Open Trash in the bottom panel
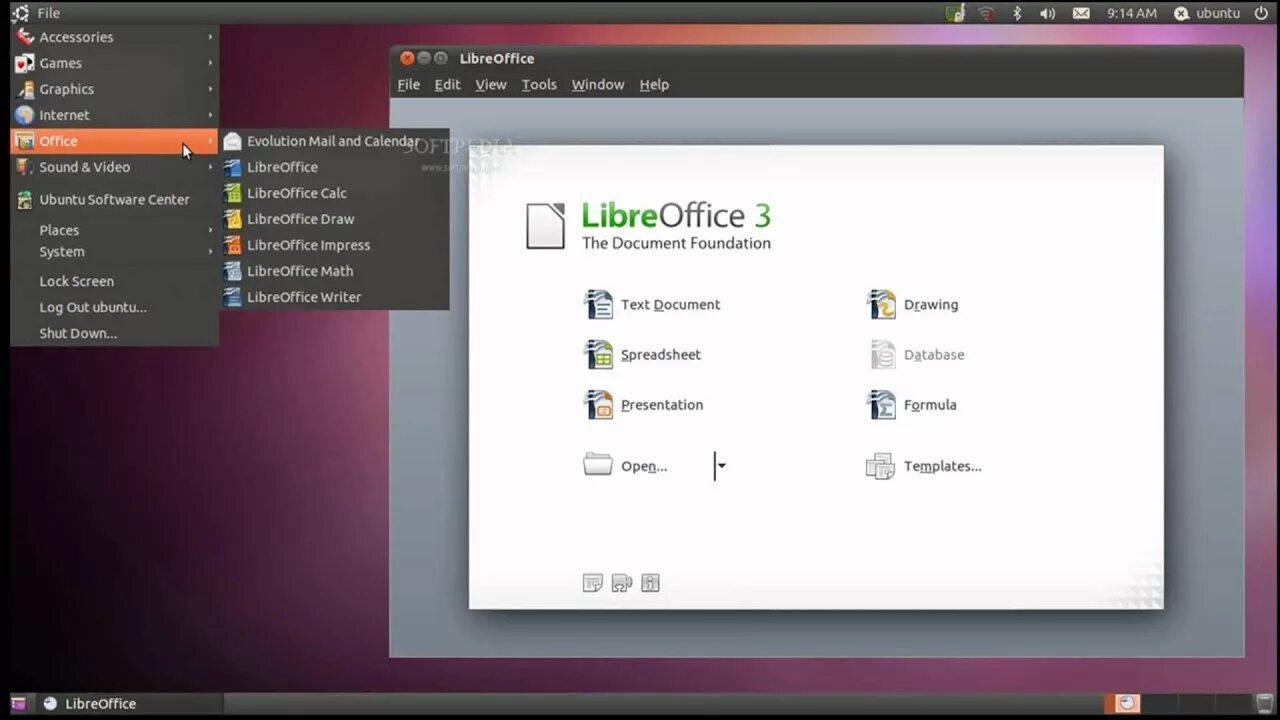Screen dimensions: 1280x720 click(x=1265, y=704)
